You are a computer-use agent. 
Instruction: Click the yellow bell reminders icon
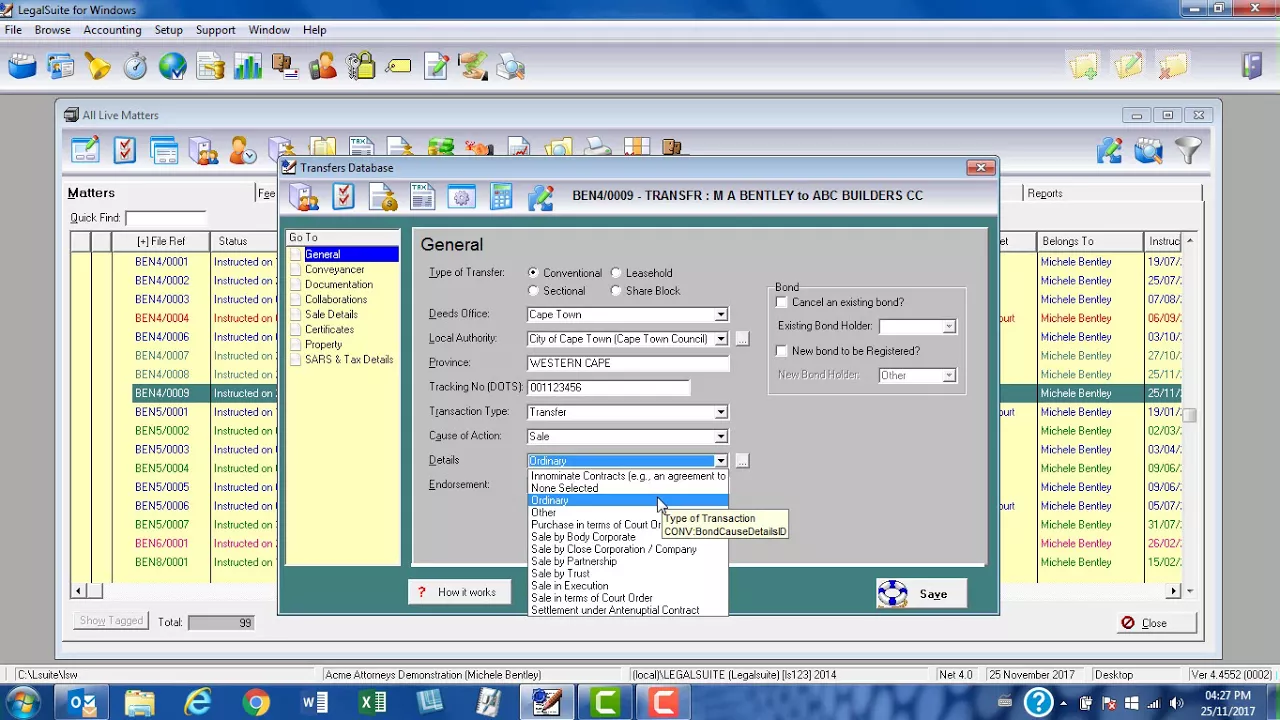[x=97, y=67]
